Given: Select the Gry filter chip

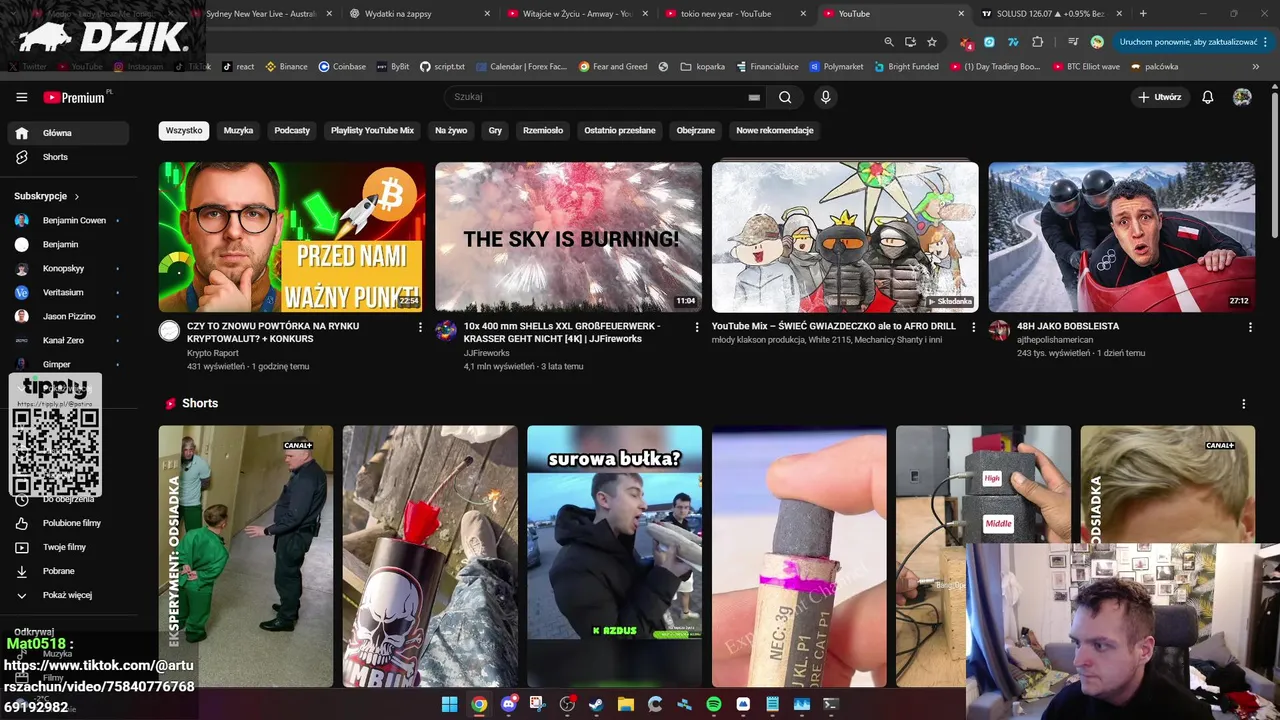Looking at the screenshot, I should pyautogui.click(x=495, y=130).
